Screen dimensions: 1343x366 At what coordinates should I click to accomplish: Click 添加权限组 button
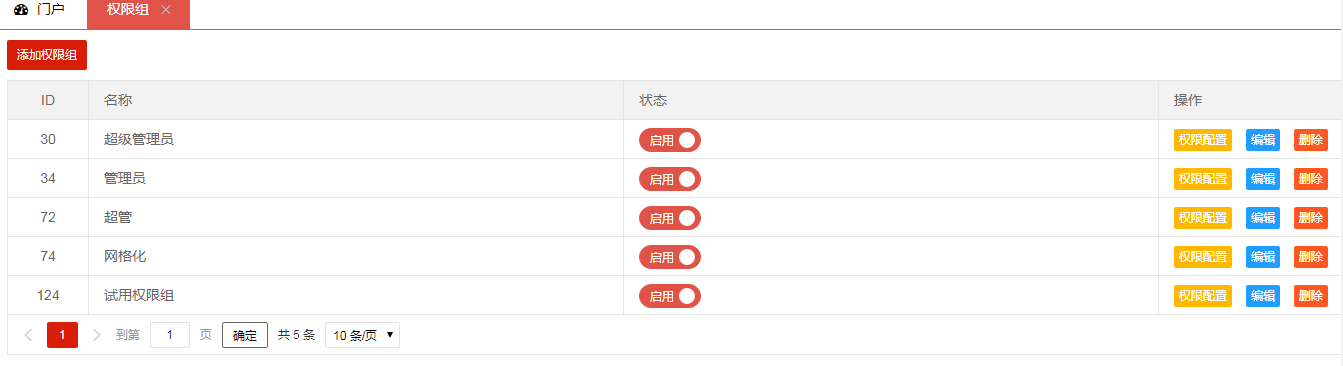click(x=47, y=55)
